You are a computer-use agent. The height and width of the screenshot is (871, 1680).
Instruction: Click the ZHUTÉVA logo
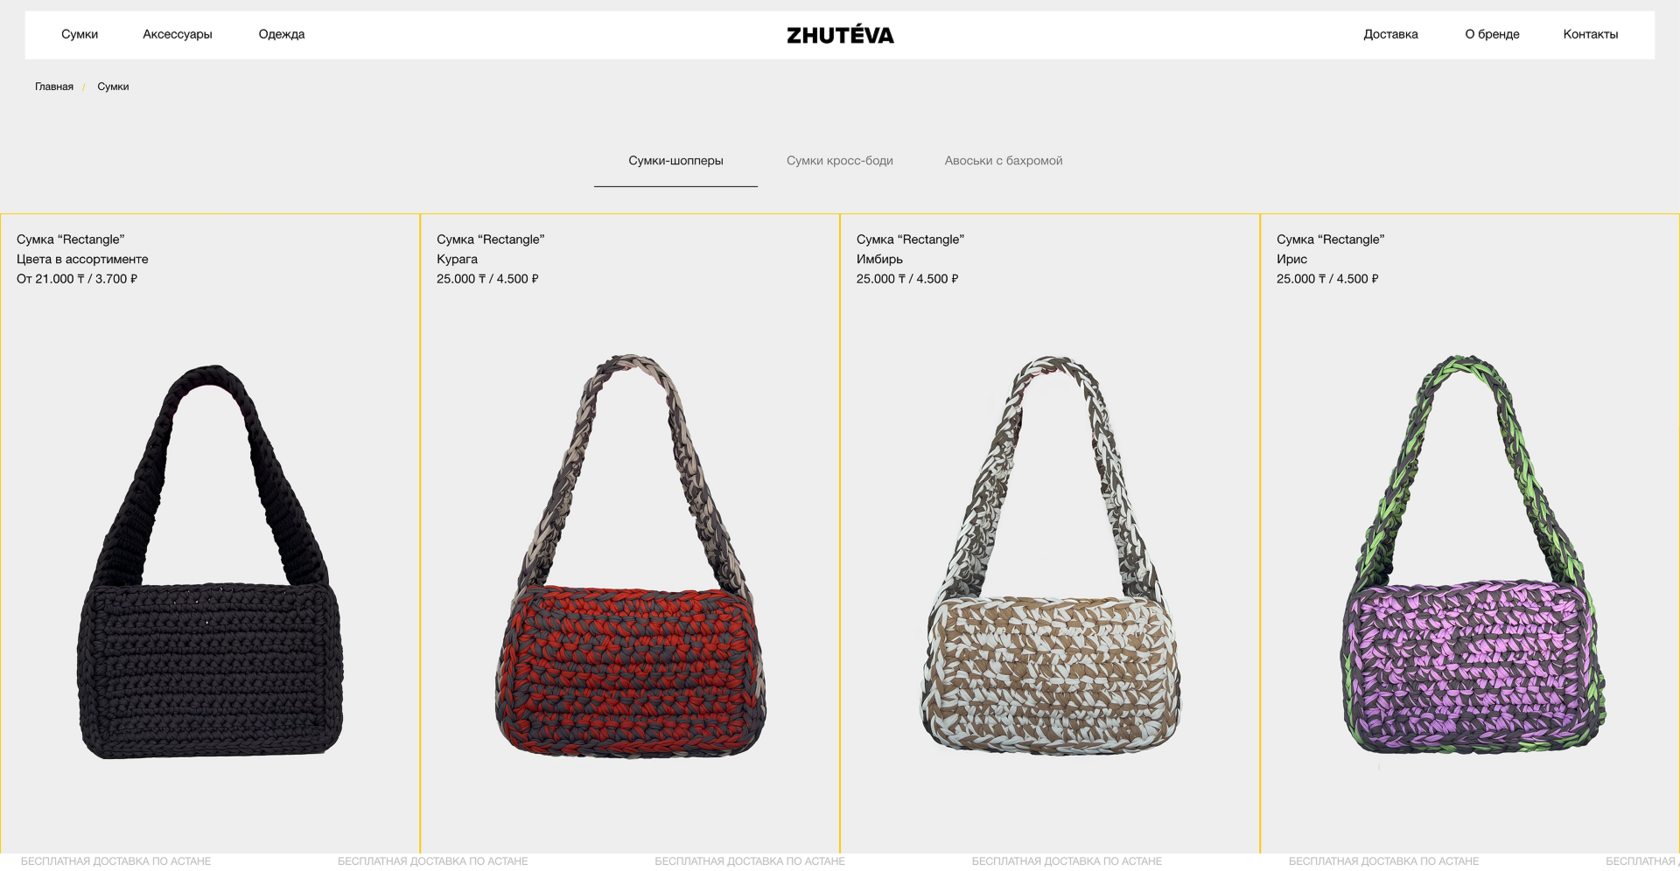pyautogui.click(x=840, y=35)
